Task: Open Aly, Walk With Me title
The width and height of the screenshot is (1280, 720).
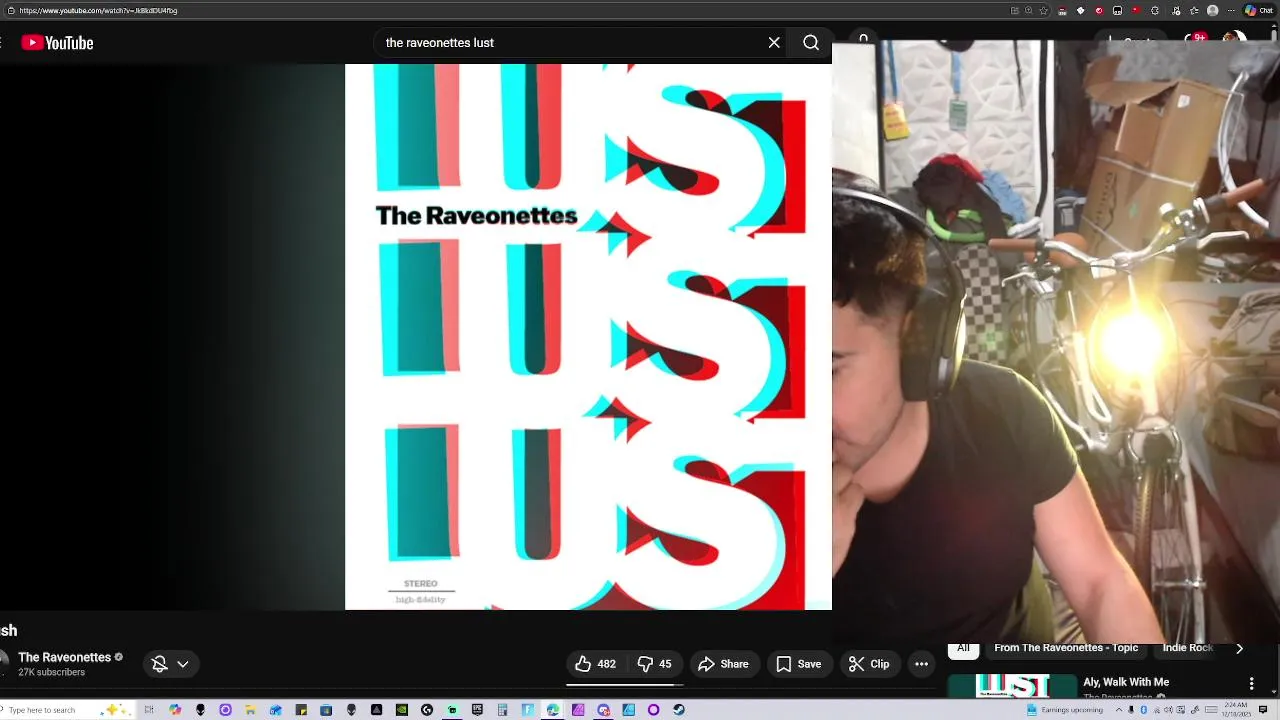Action: pos(1126,682)
